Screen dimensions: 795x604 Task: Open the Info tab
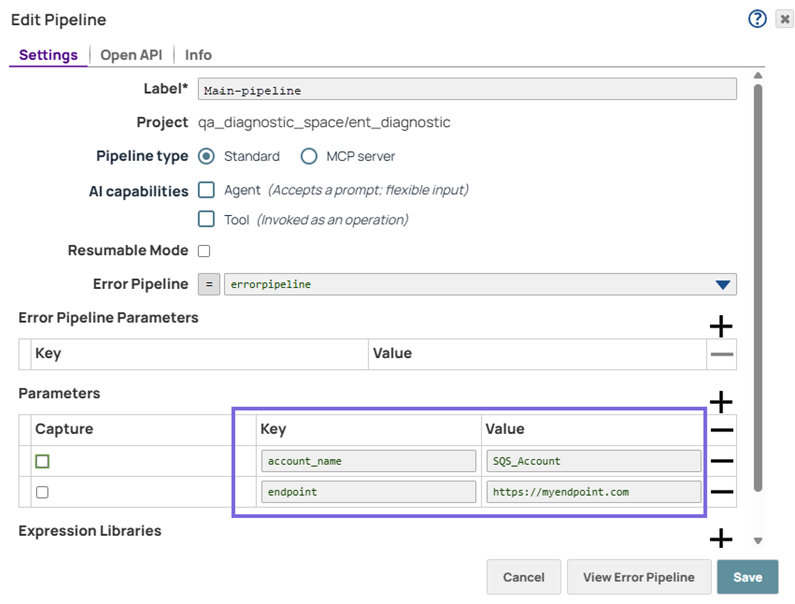point(198,55)
